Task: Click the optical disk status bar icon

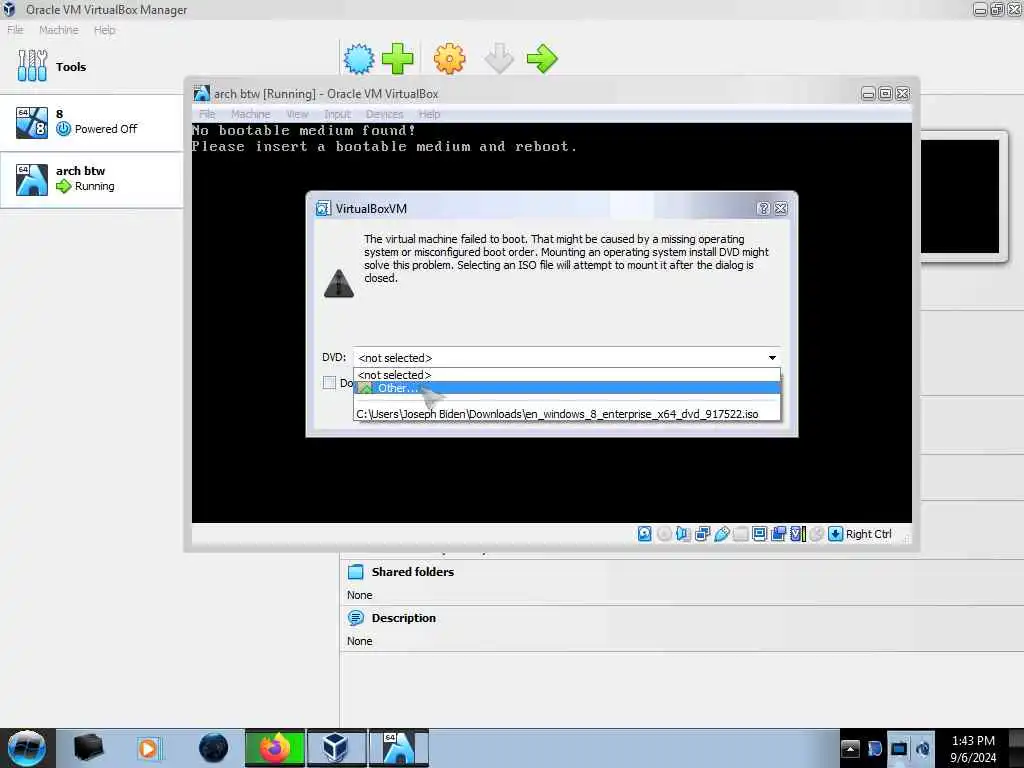Action: 664,534
